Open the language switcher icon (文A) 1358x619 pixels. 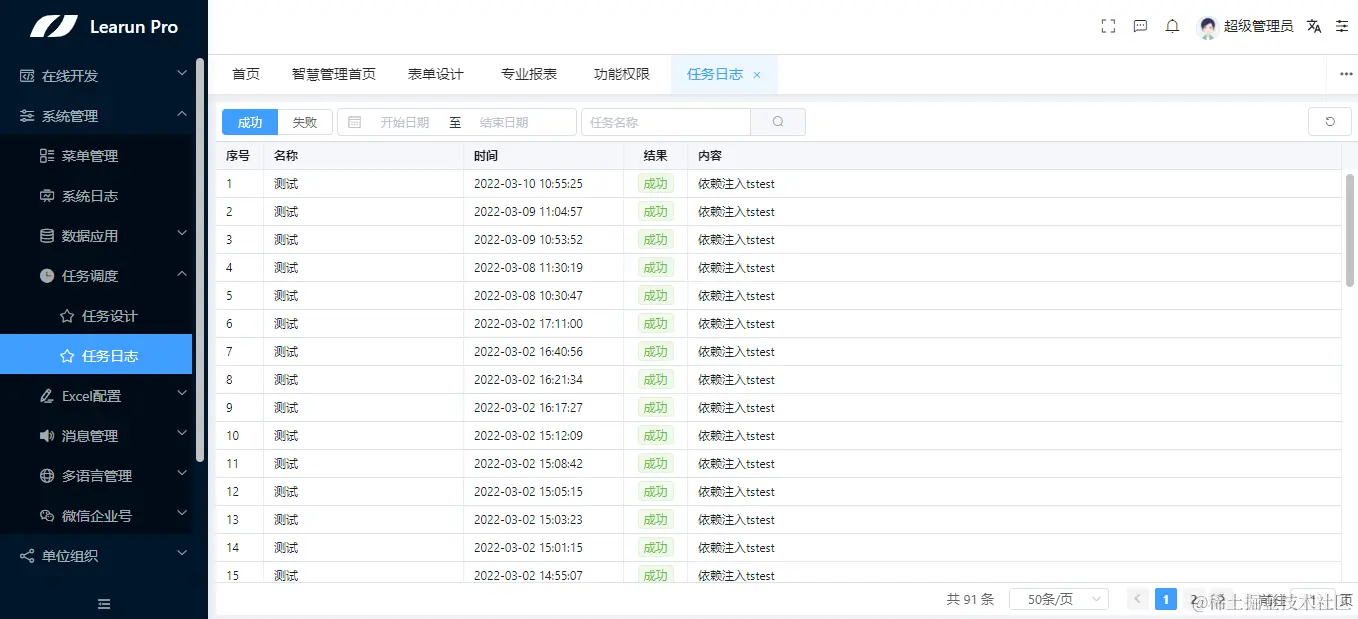coord(1313,26)
